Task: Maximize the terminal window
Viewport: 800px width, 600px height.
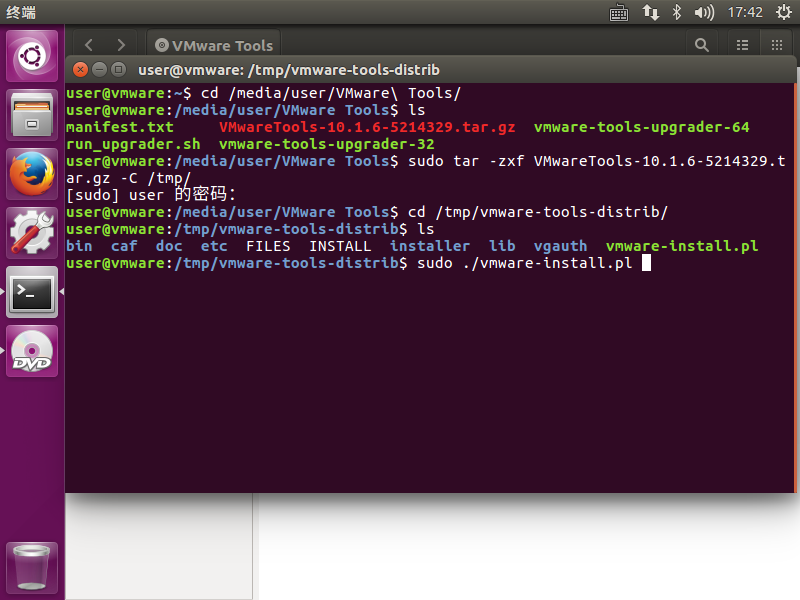Action: 118,69
